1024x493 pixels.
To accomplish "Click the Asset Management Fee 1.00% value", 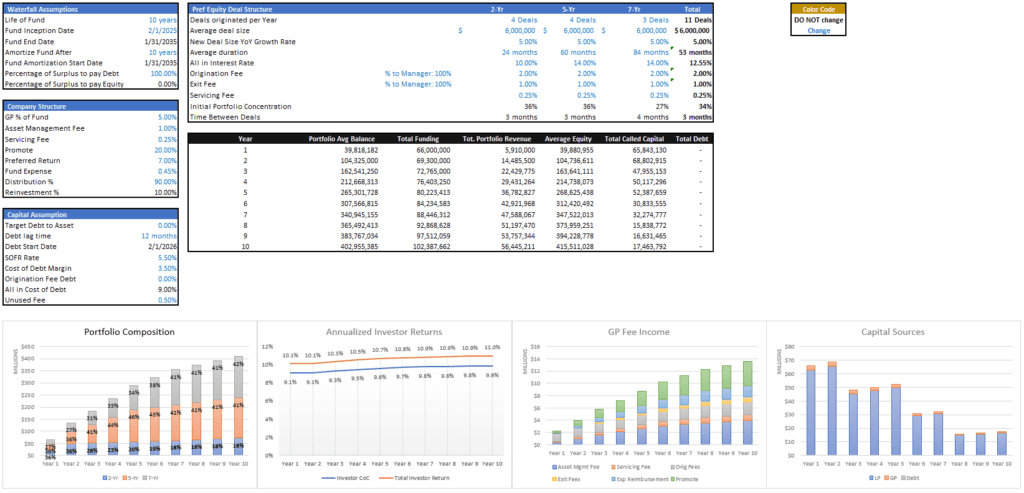I will point(167,129).
